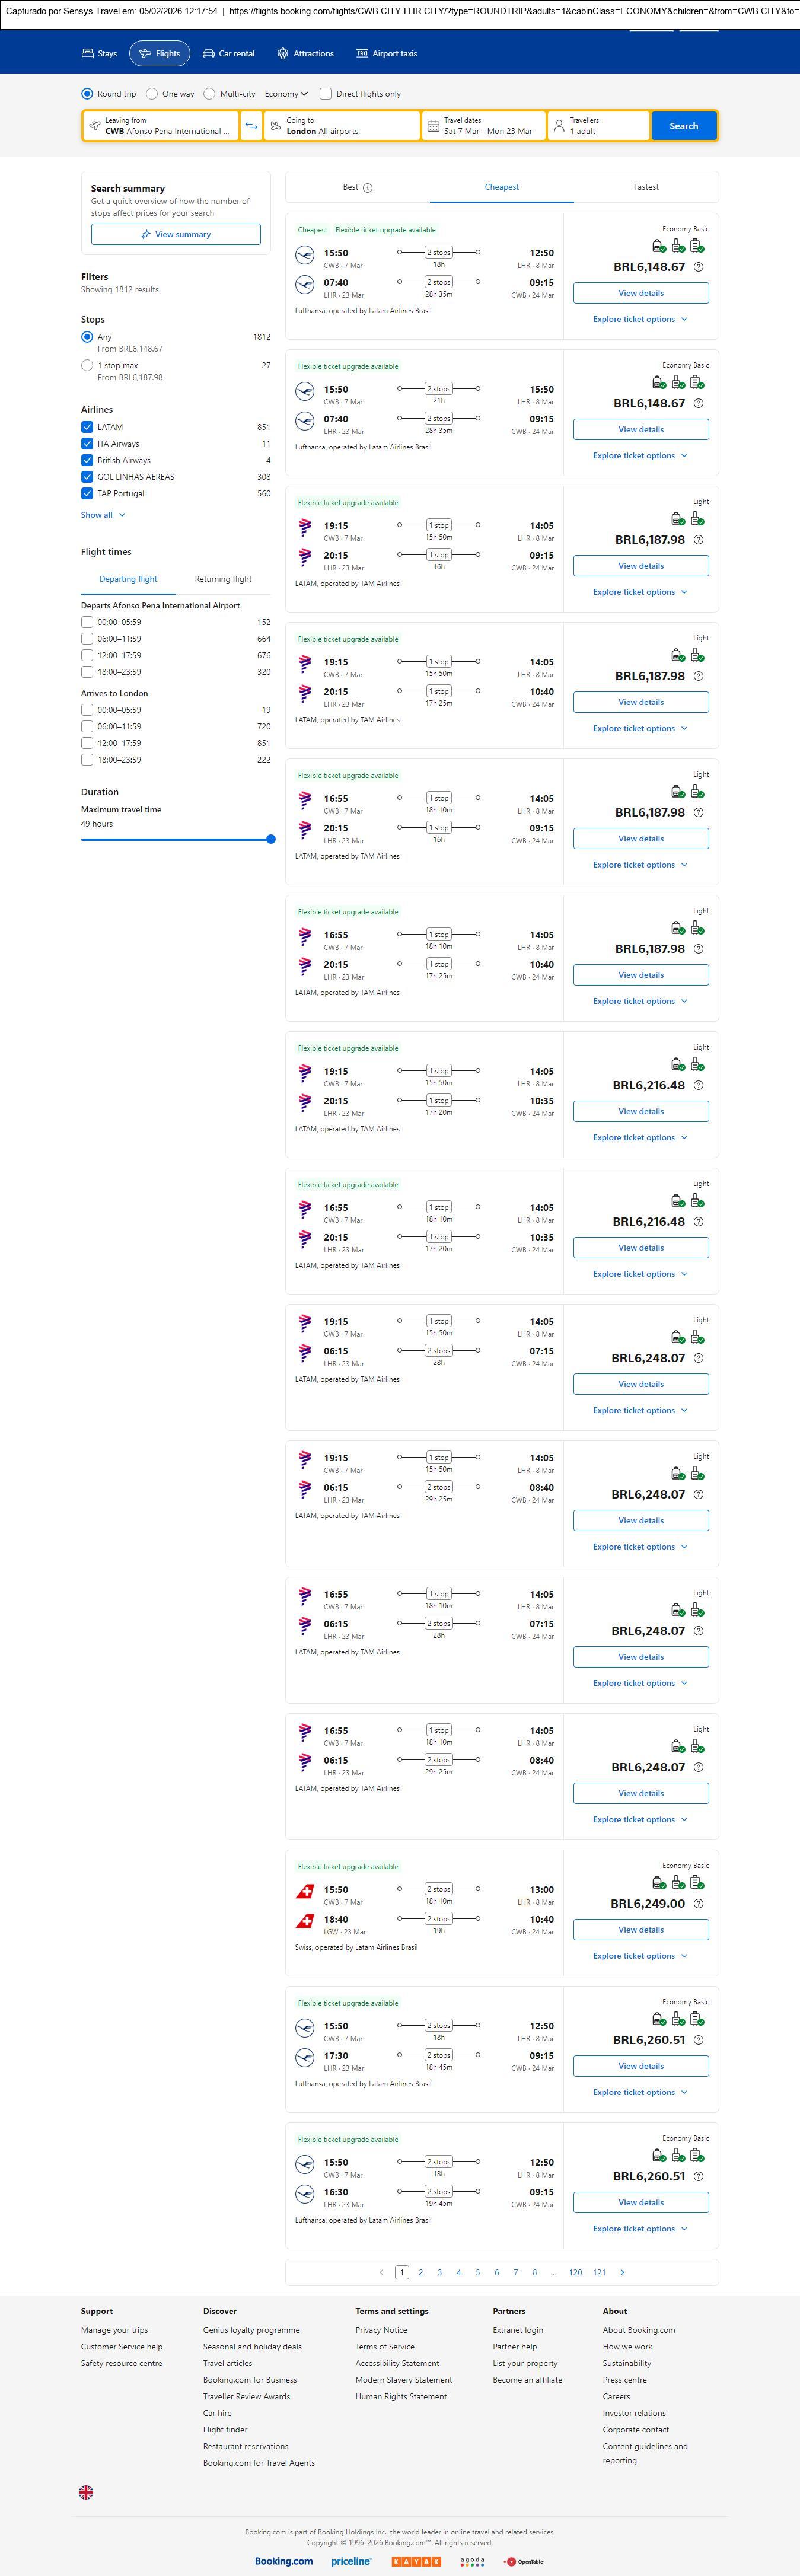Viewport: 800px width, 2576px height.
Task: Go to next results page arrow
Action: click(x=622, y=2272)
